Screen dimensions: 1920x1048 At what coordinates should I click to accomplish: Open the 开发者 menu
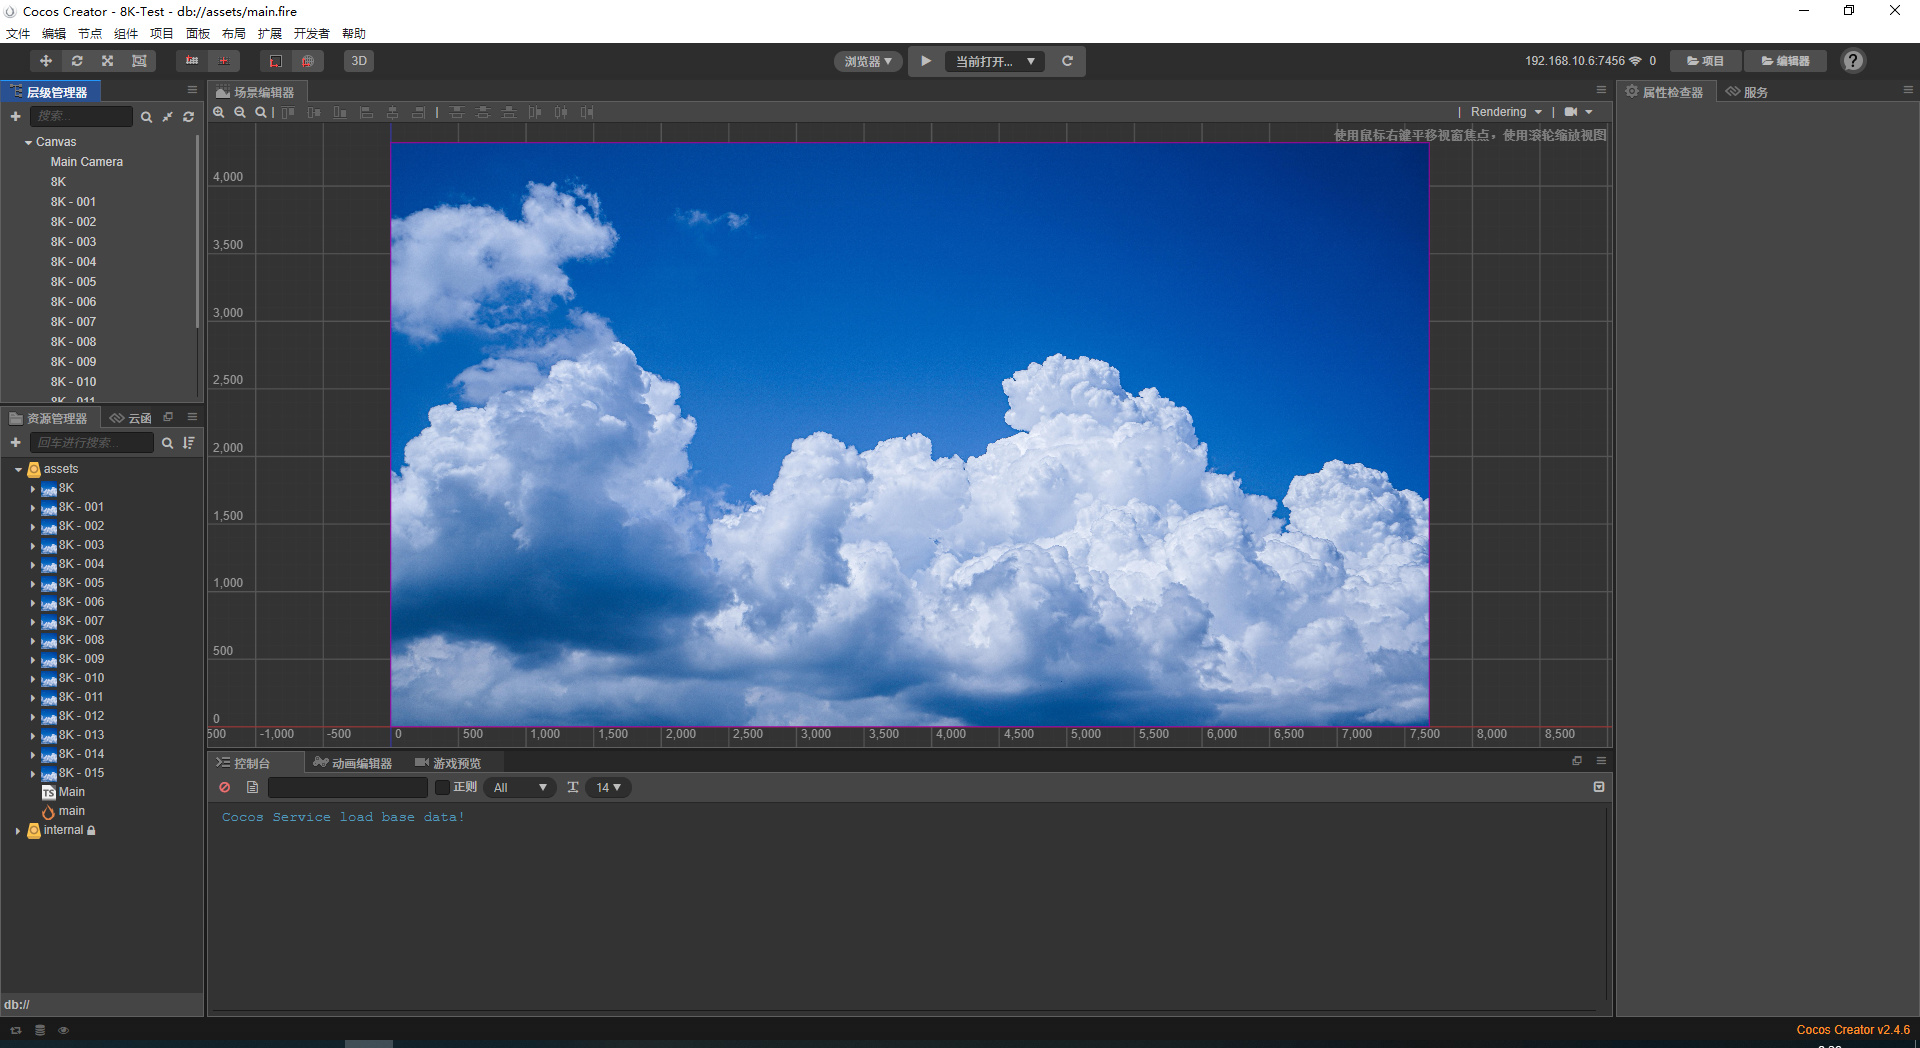point(311,34)
